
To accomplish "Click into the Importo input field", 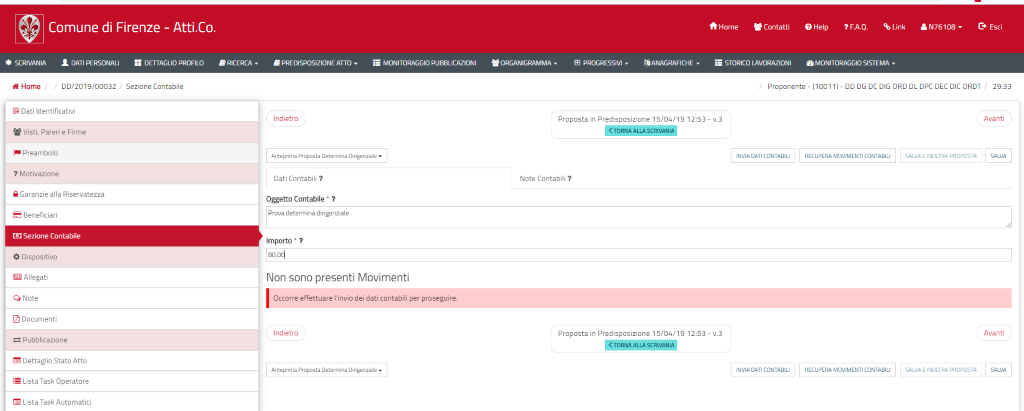I will [639, 256].
